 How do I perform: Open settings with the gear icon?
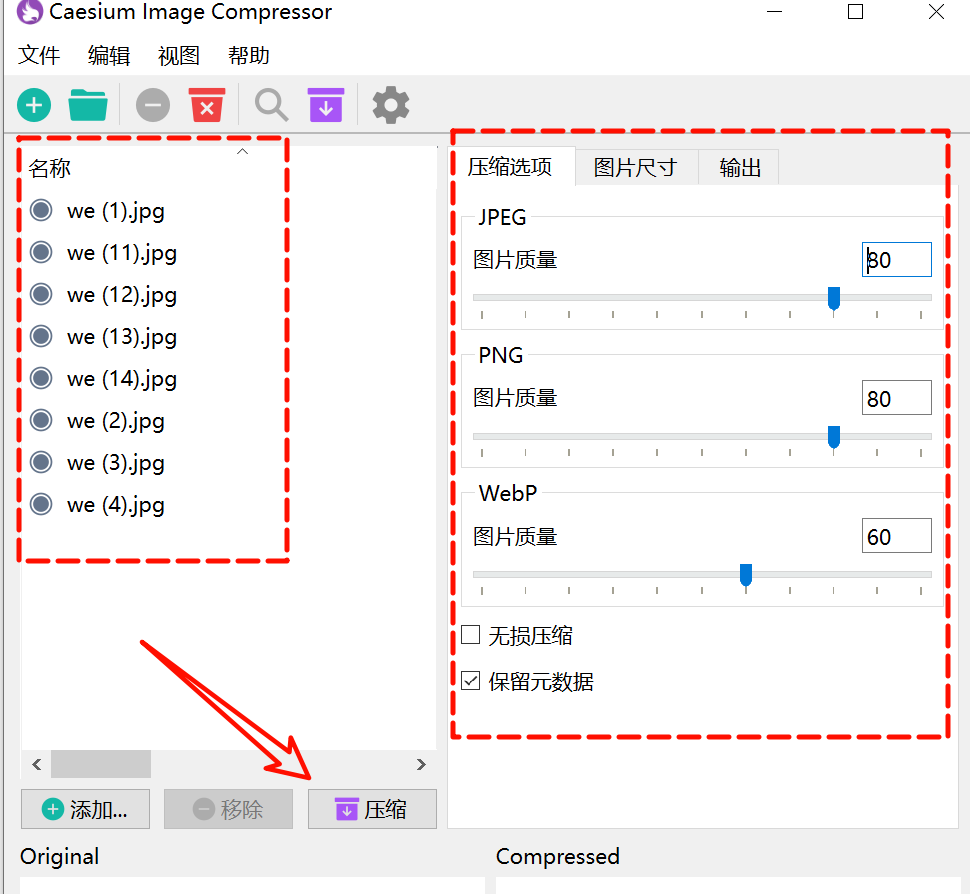click(x=390, y=105)
